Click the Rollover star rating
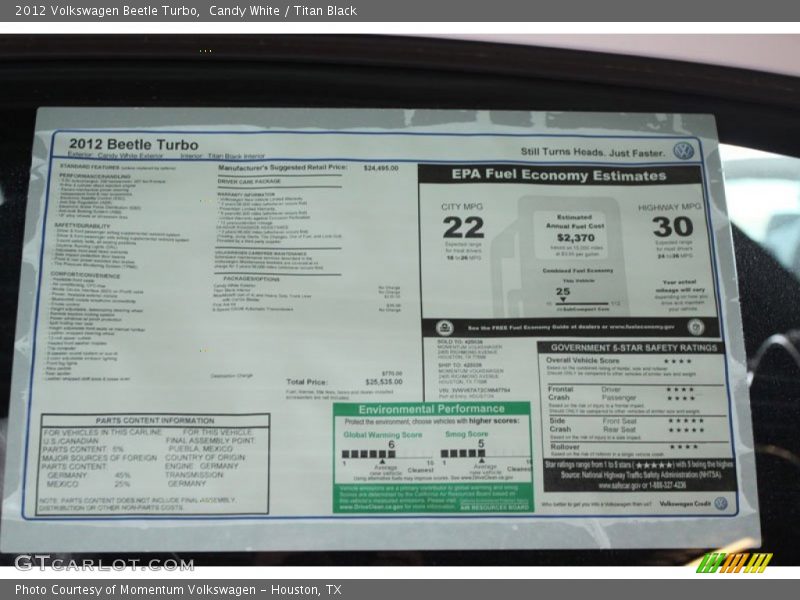 pyautogui.click(x=683, y=447)
